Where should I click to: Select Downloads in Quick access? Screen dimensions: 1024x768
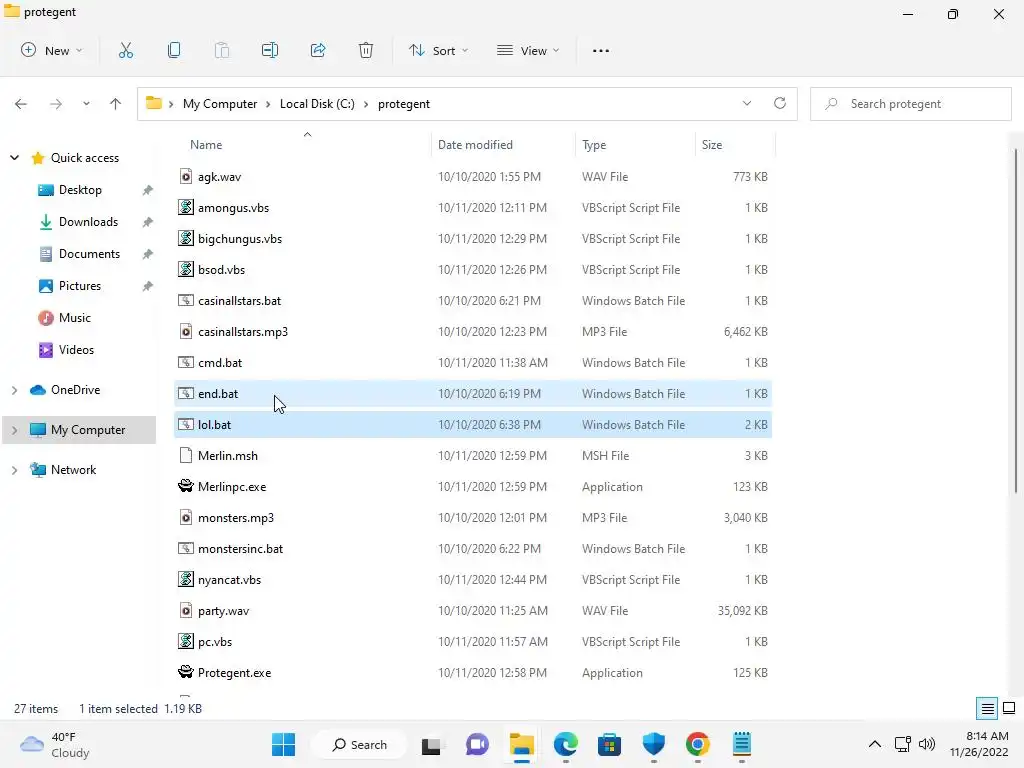coord(88,222)
